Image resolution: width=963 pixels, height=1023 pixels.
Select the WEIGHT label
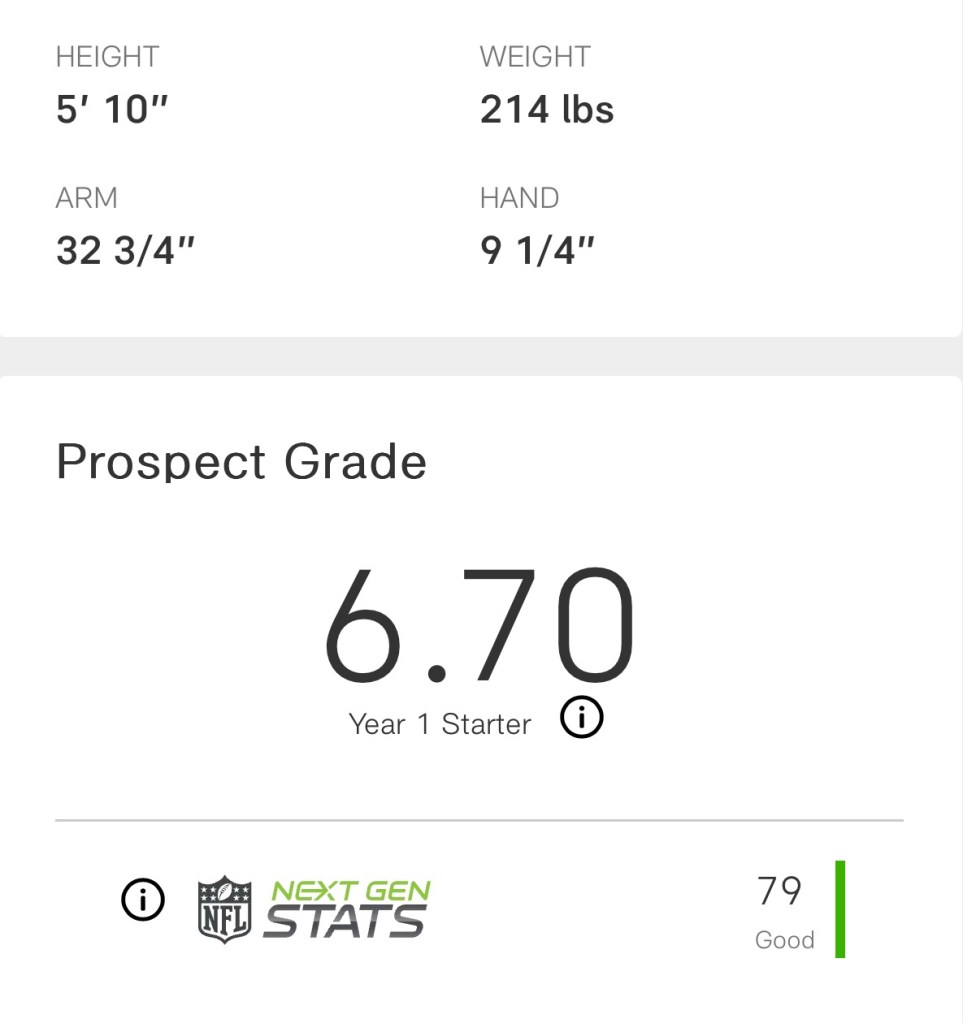pyautogui.click(x=535, y=57)
